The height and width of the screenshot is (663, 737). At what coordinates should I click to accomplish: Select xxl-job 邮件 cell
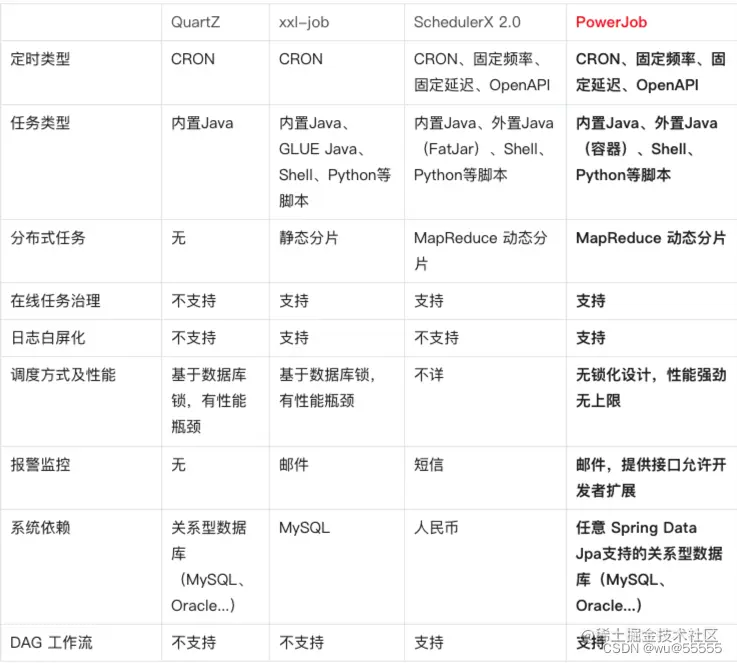pos(294,464)
